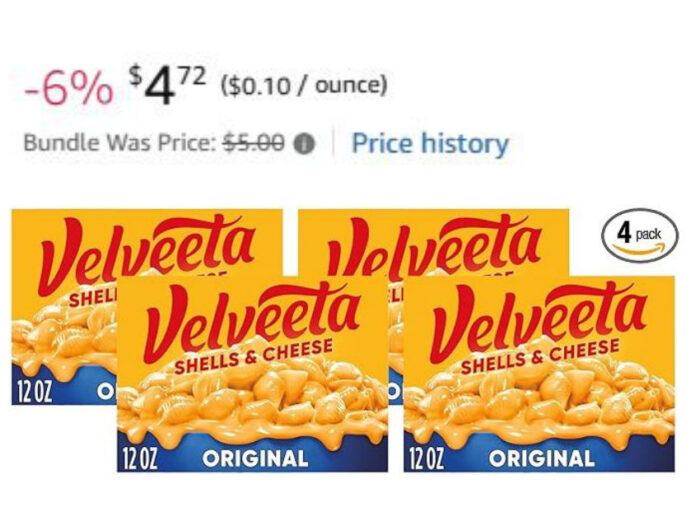Viewport: 700px width, 521px height.
Task: Click the -6% discount percentage
Action: pos(68,90)
